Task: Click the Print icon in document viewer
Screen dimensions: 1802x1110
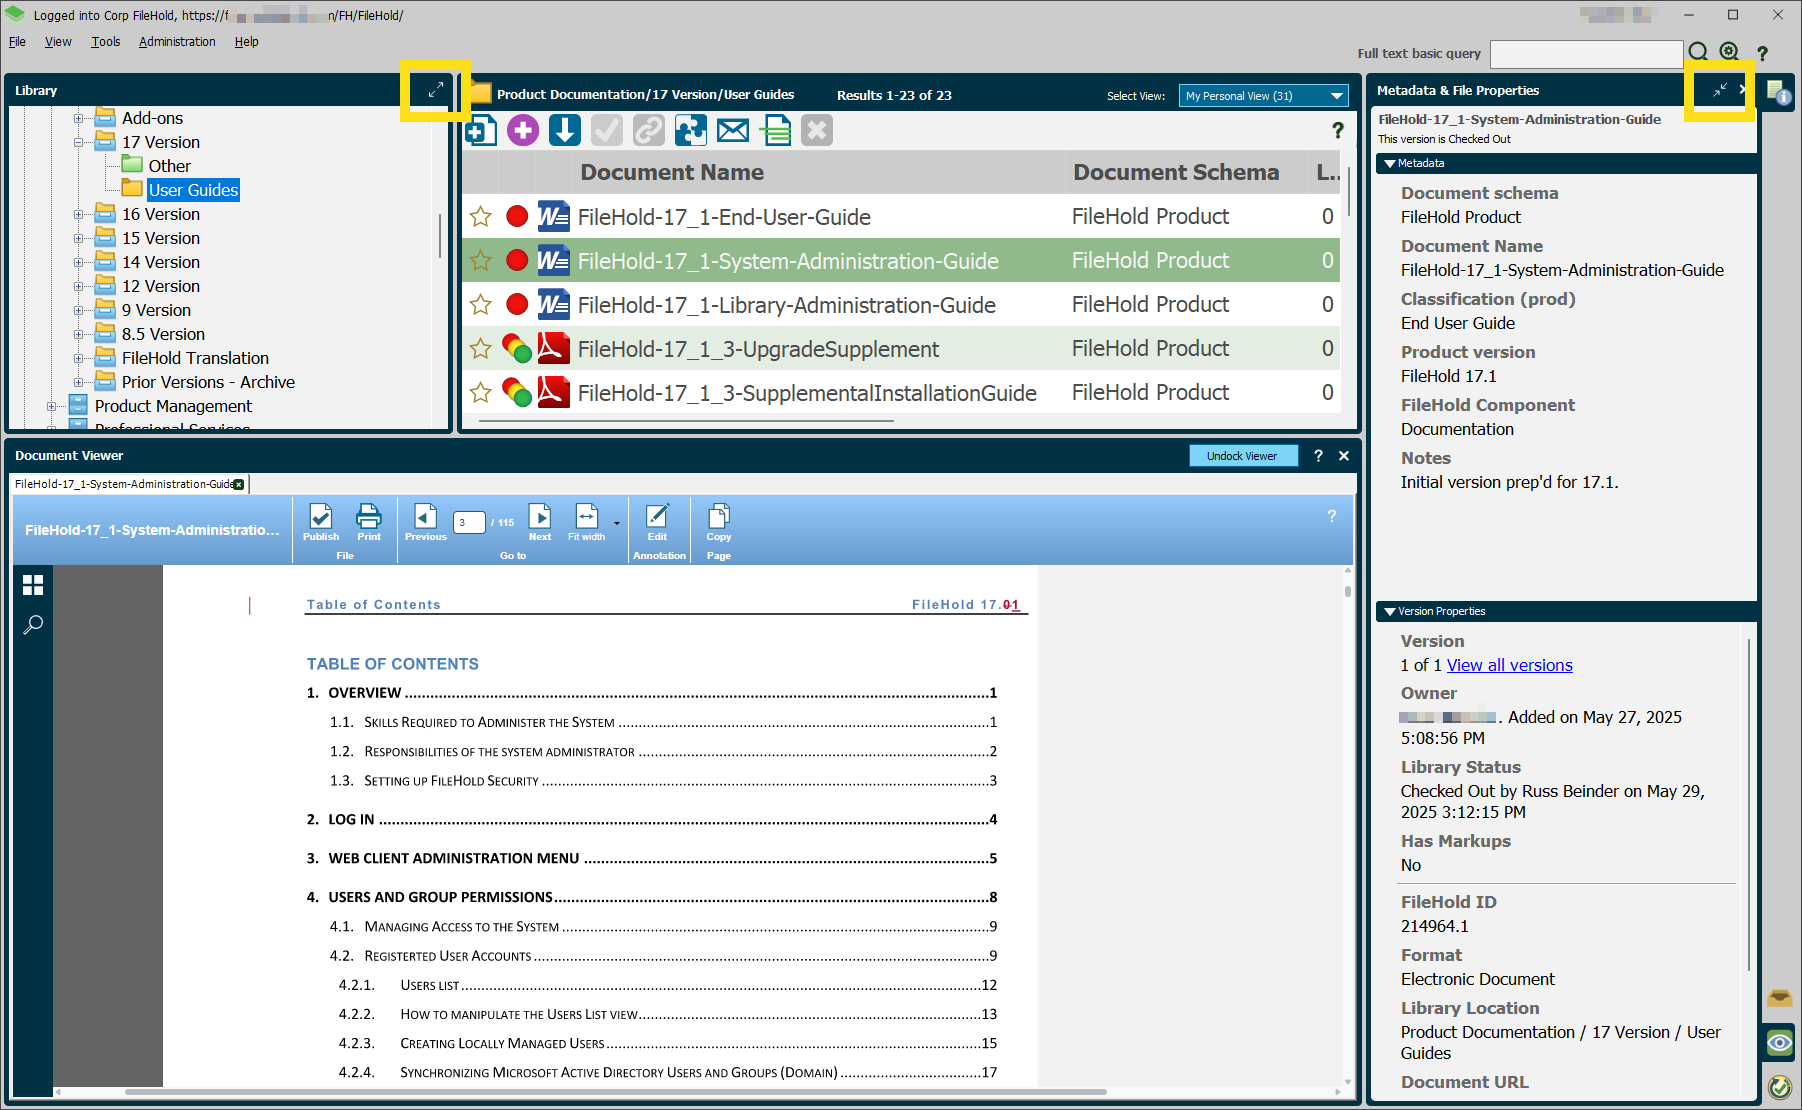Action: pyautogui.click(x=369, y=522)
